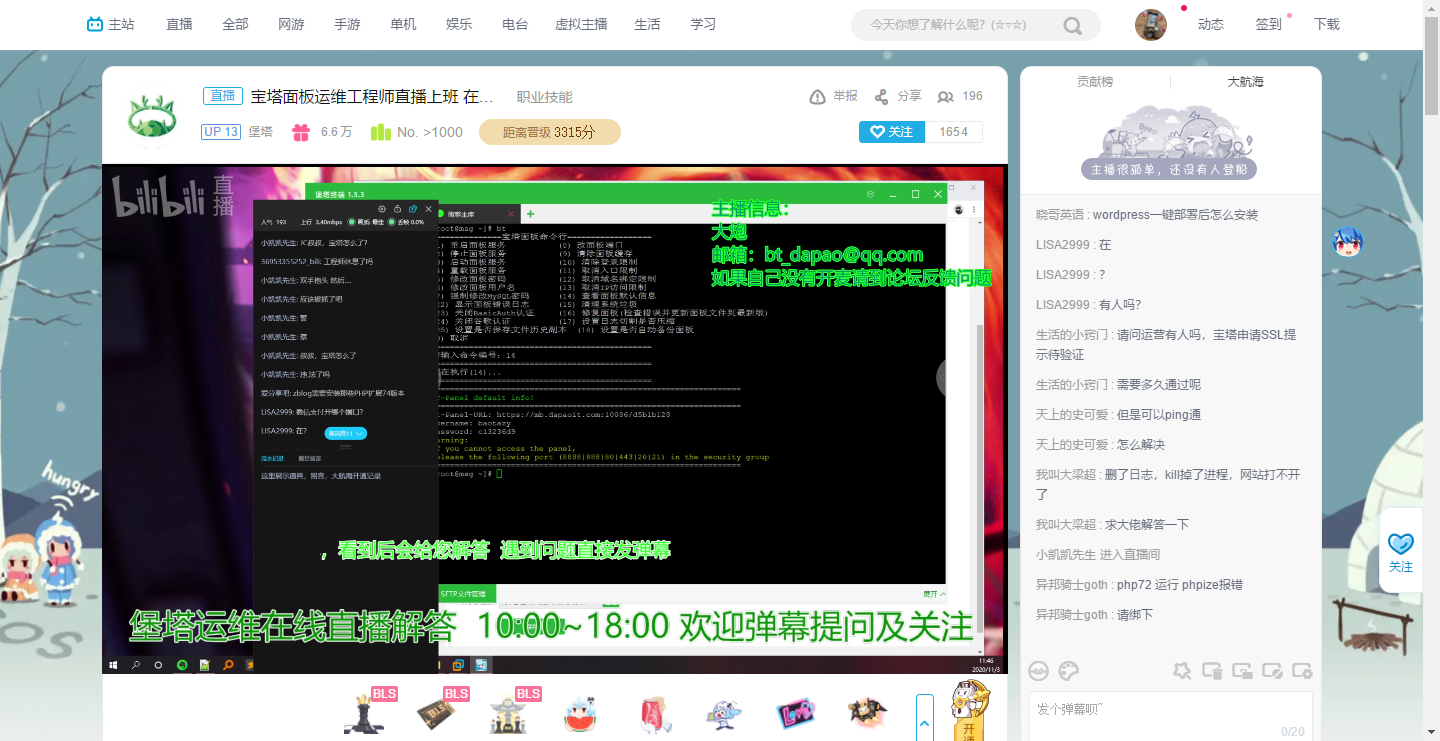This screenshot has height=741, width=1440.
Task: Click the 举报 report icon
Action: click(818, 97)
